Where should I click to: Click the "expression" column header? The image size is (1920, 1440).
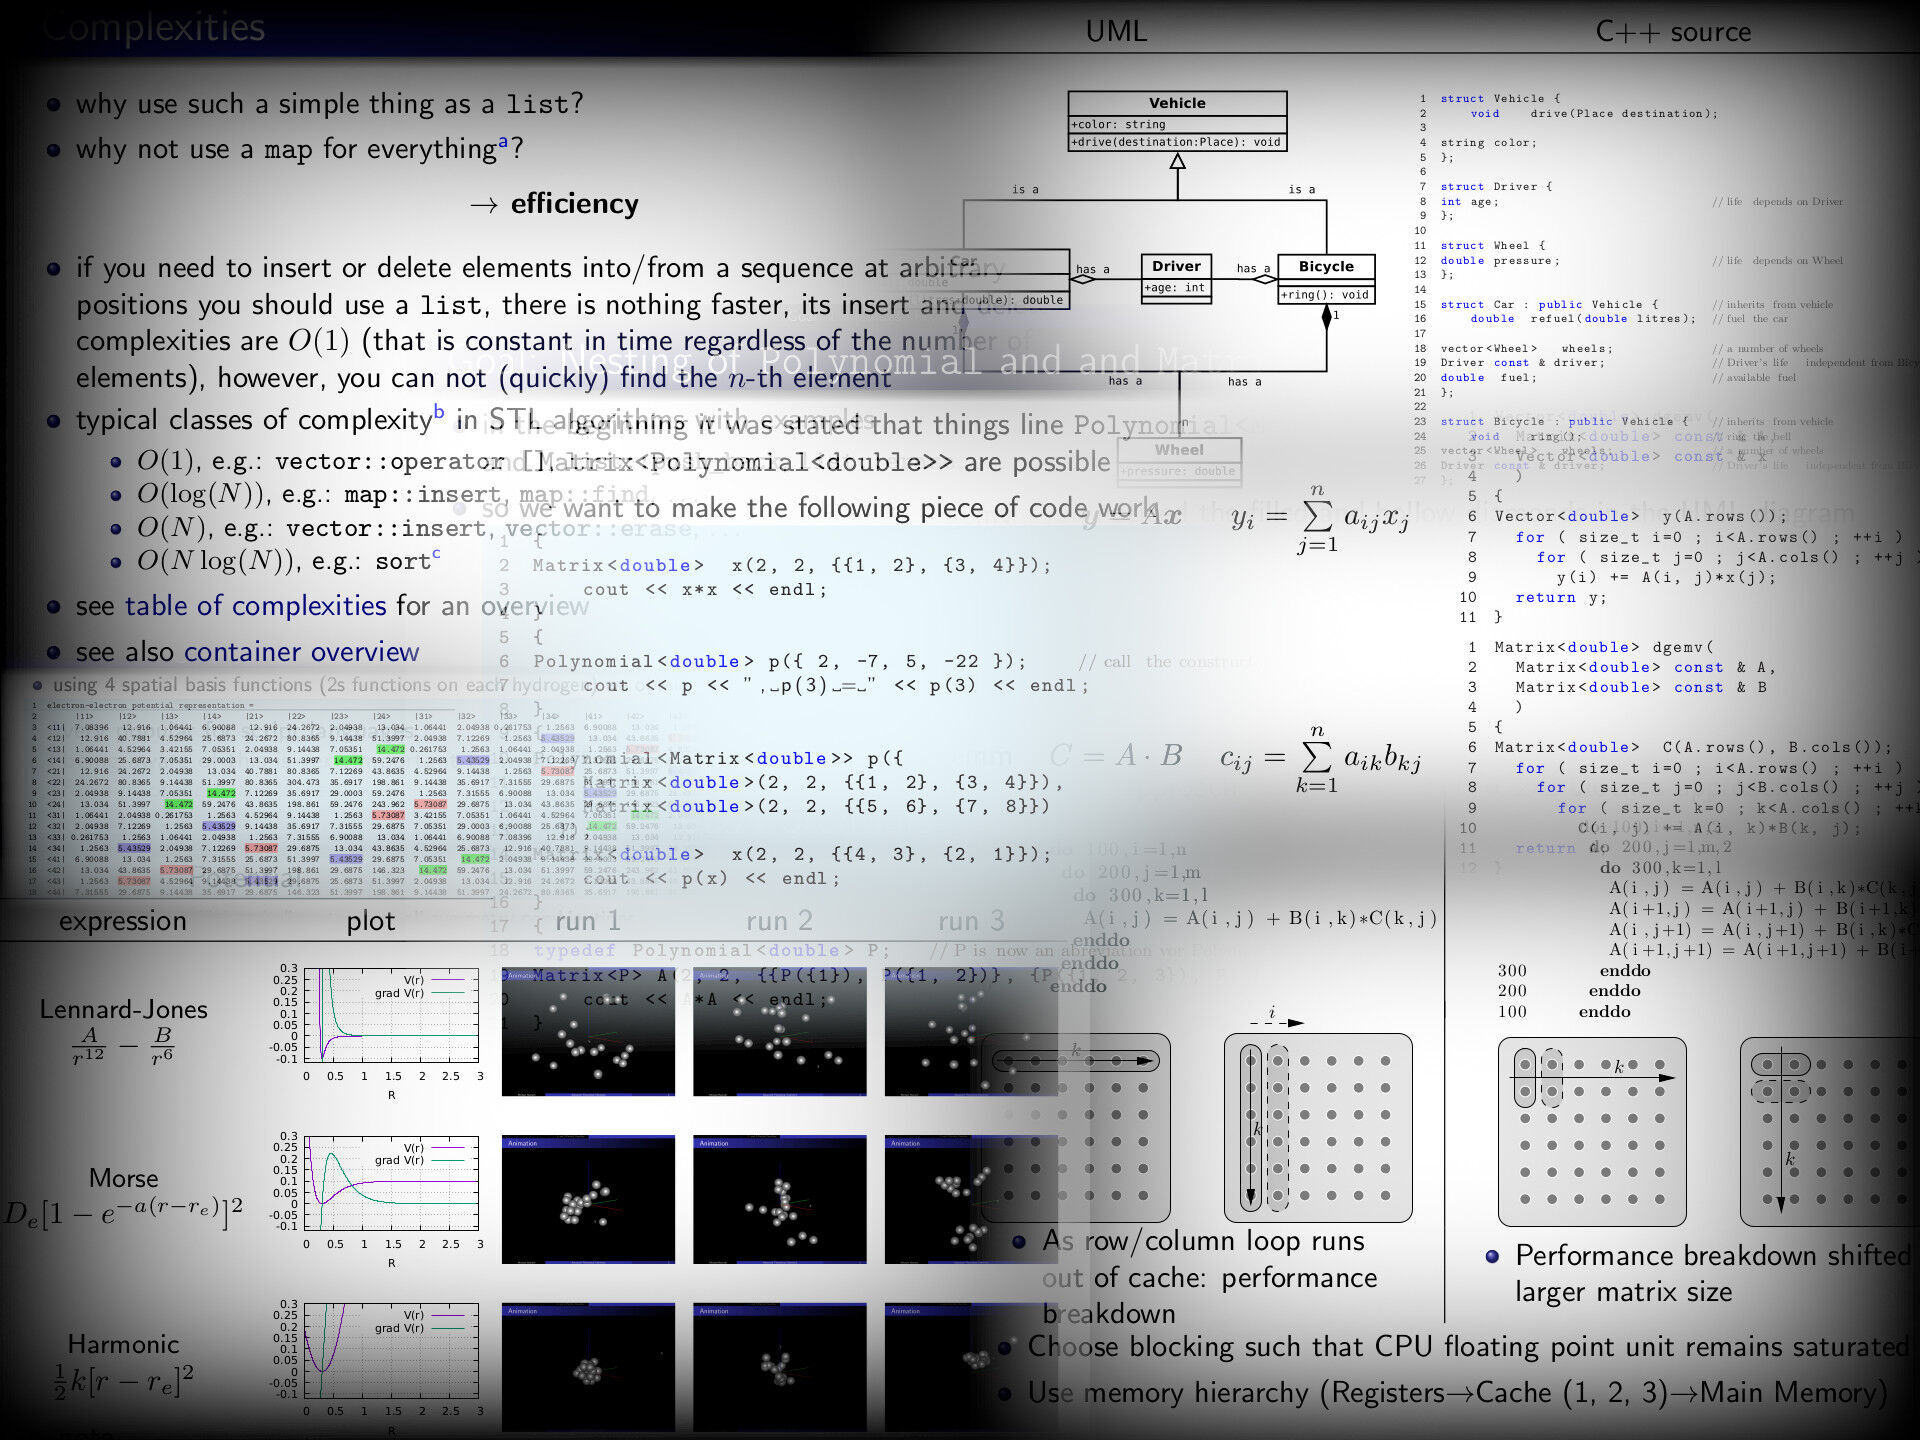coord(122,921)
